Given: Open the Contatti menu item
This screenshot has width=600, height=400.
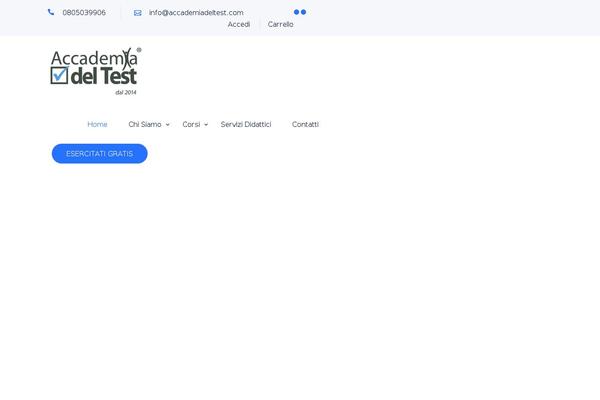Looking at the screenshot, I should coord(305,124).
